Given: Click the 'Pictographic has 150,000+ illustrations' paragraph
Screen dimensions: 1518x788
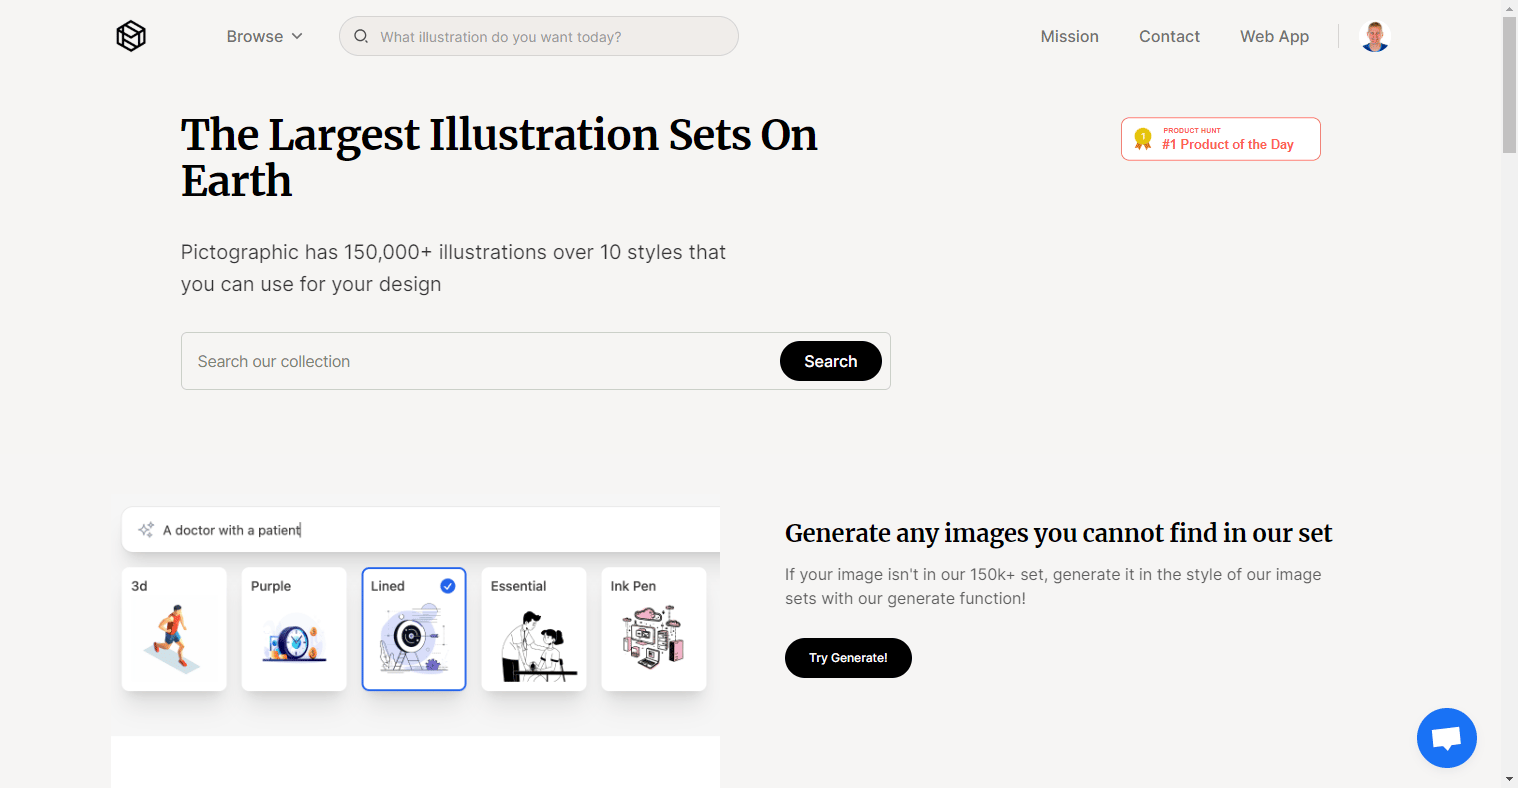Looking at the screenshot, I should pyautogui.click(x=453, y=268).
